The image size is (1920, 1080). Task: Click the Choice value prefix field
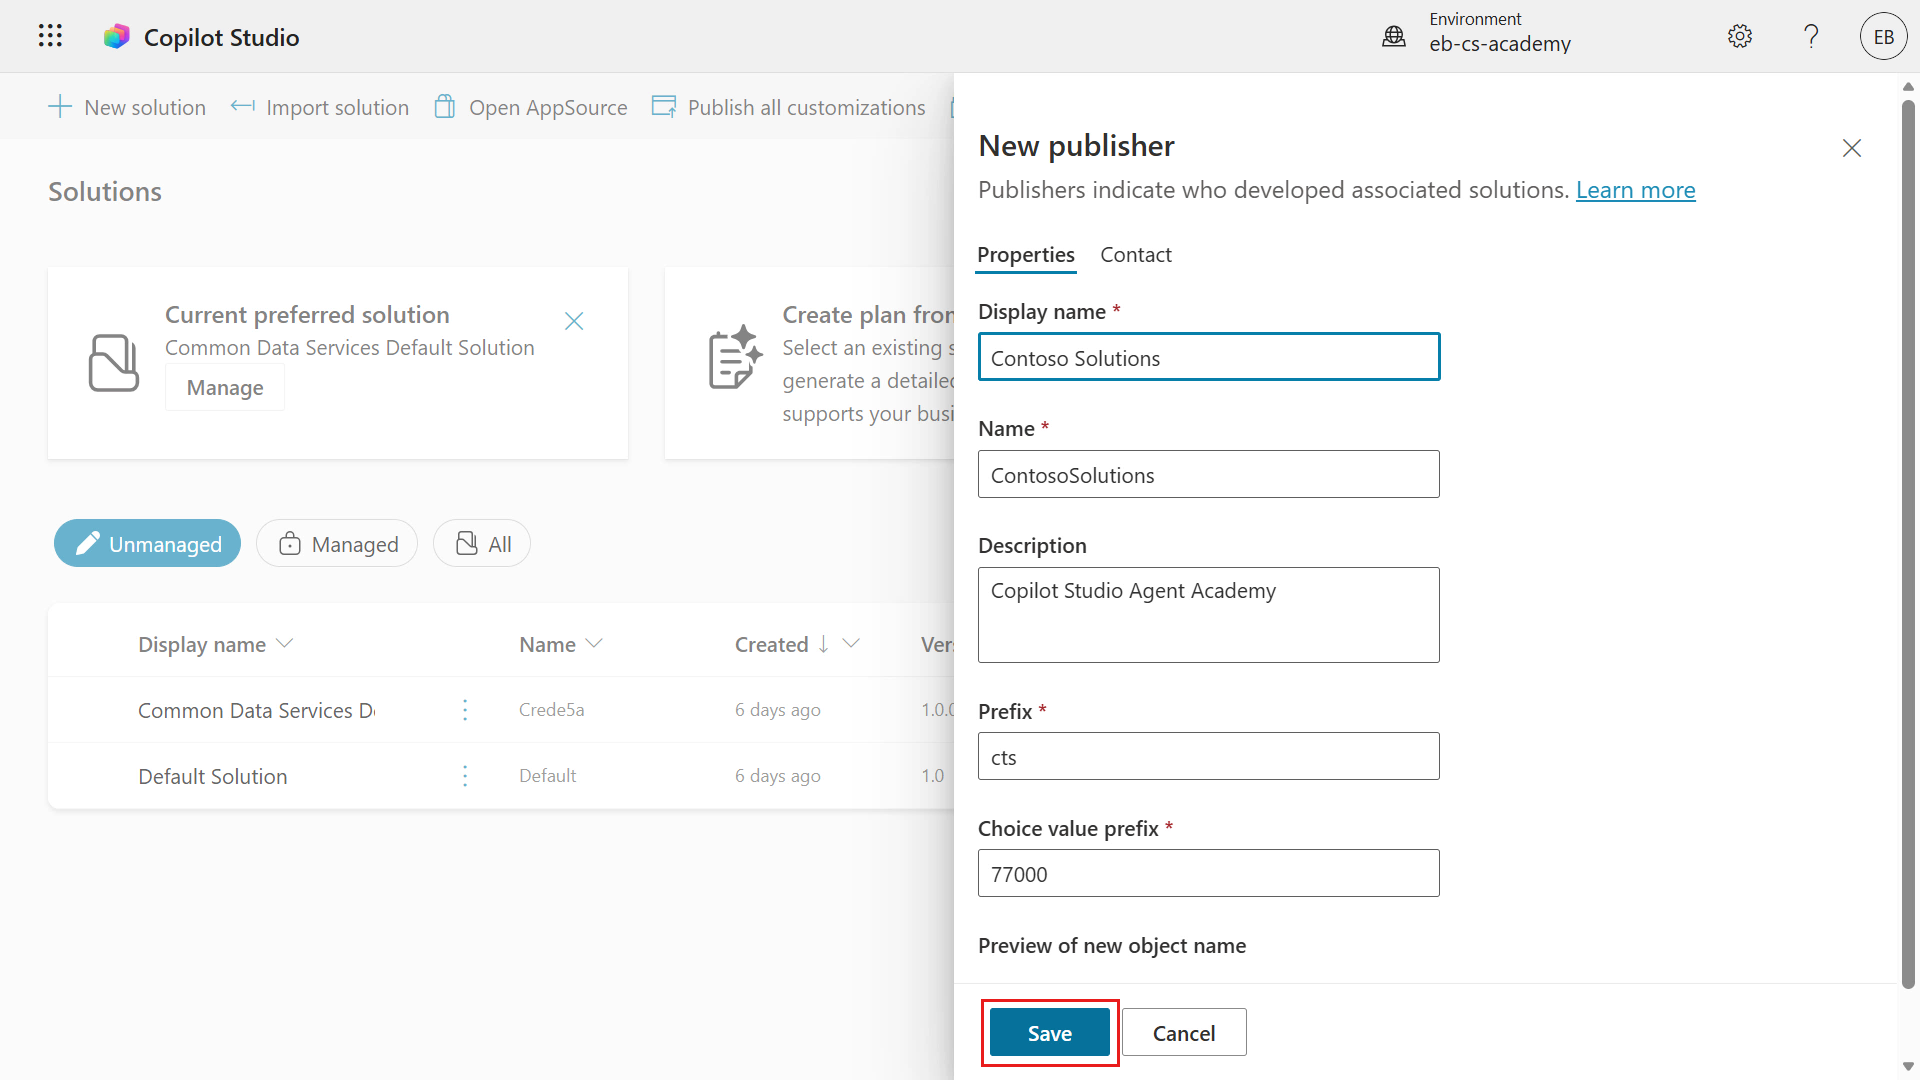pos(1209,873)
